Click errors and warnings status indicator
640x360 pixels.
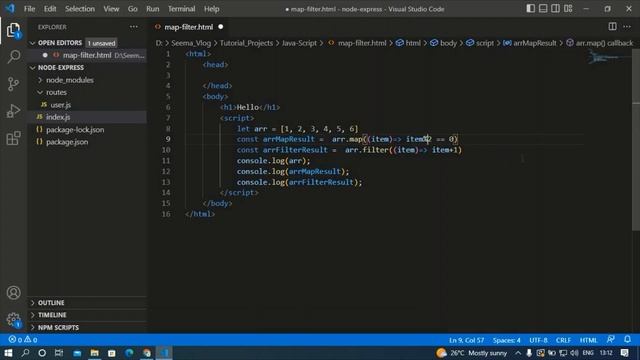(x=23, y=340)
